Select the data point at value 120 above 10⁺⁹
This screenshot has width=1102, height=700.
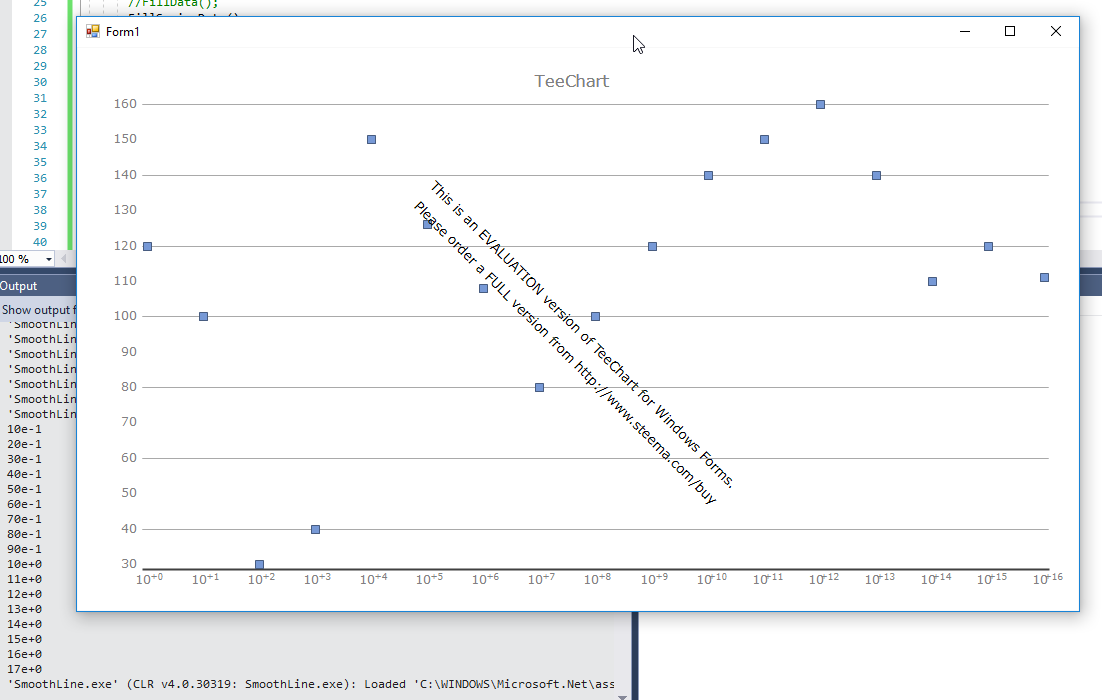point(653,247)
